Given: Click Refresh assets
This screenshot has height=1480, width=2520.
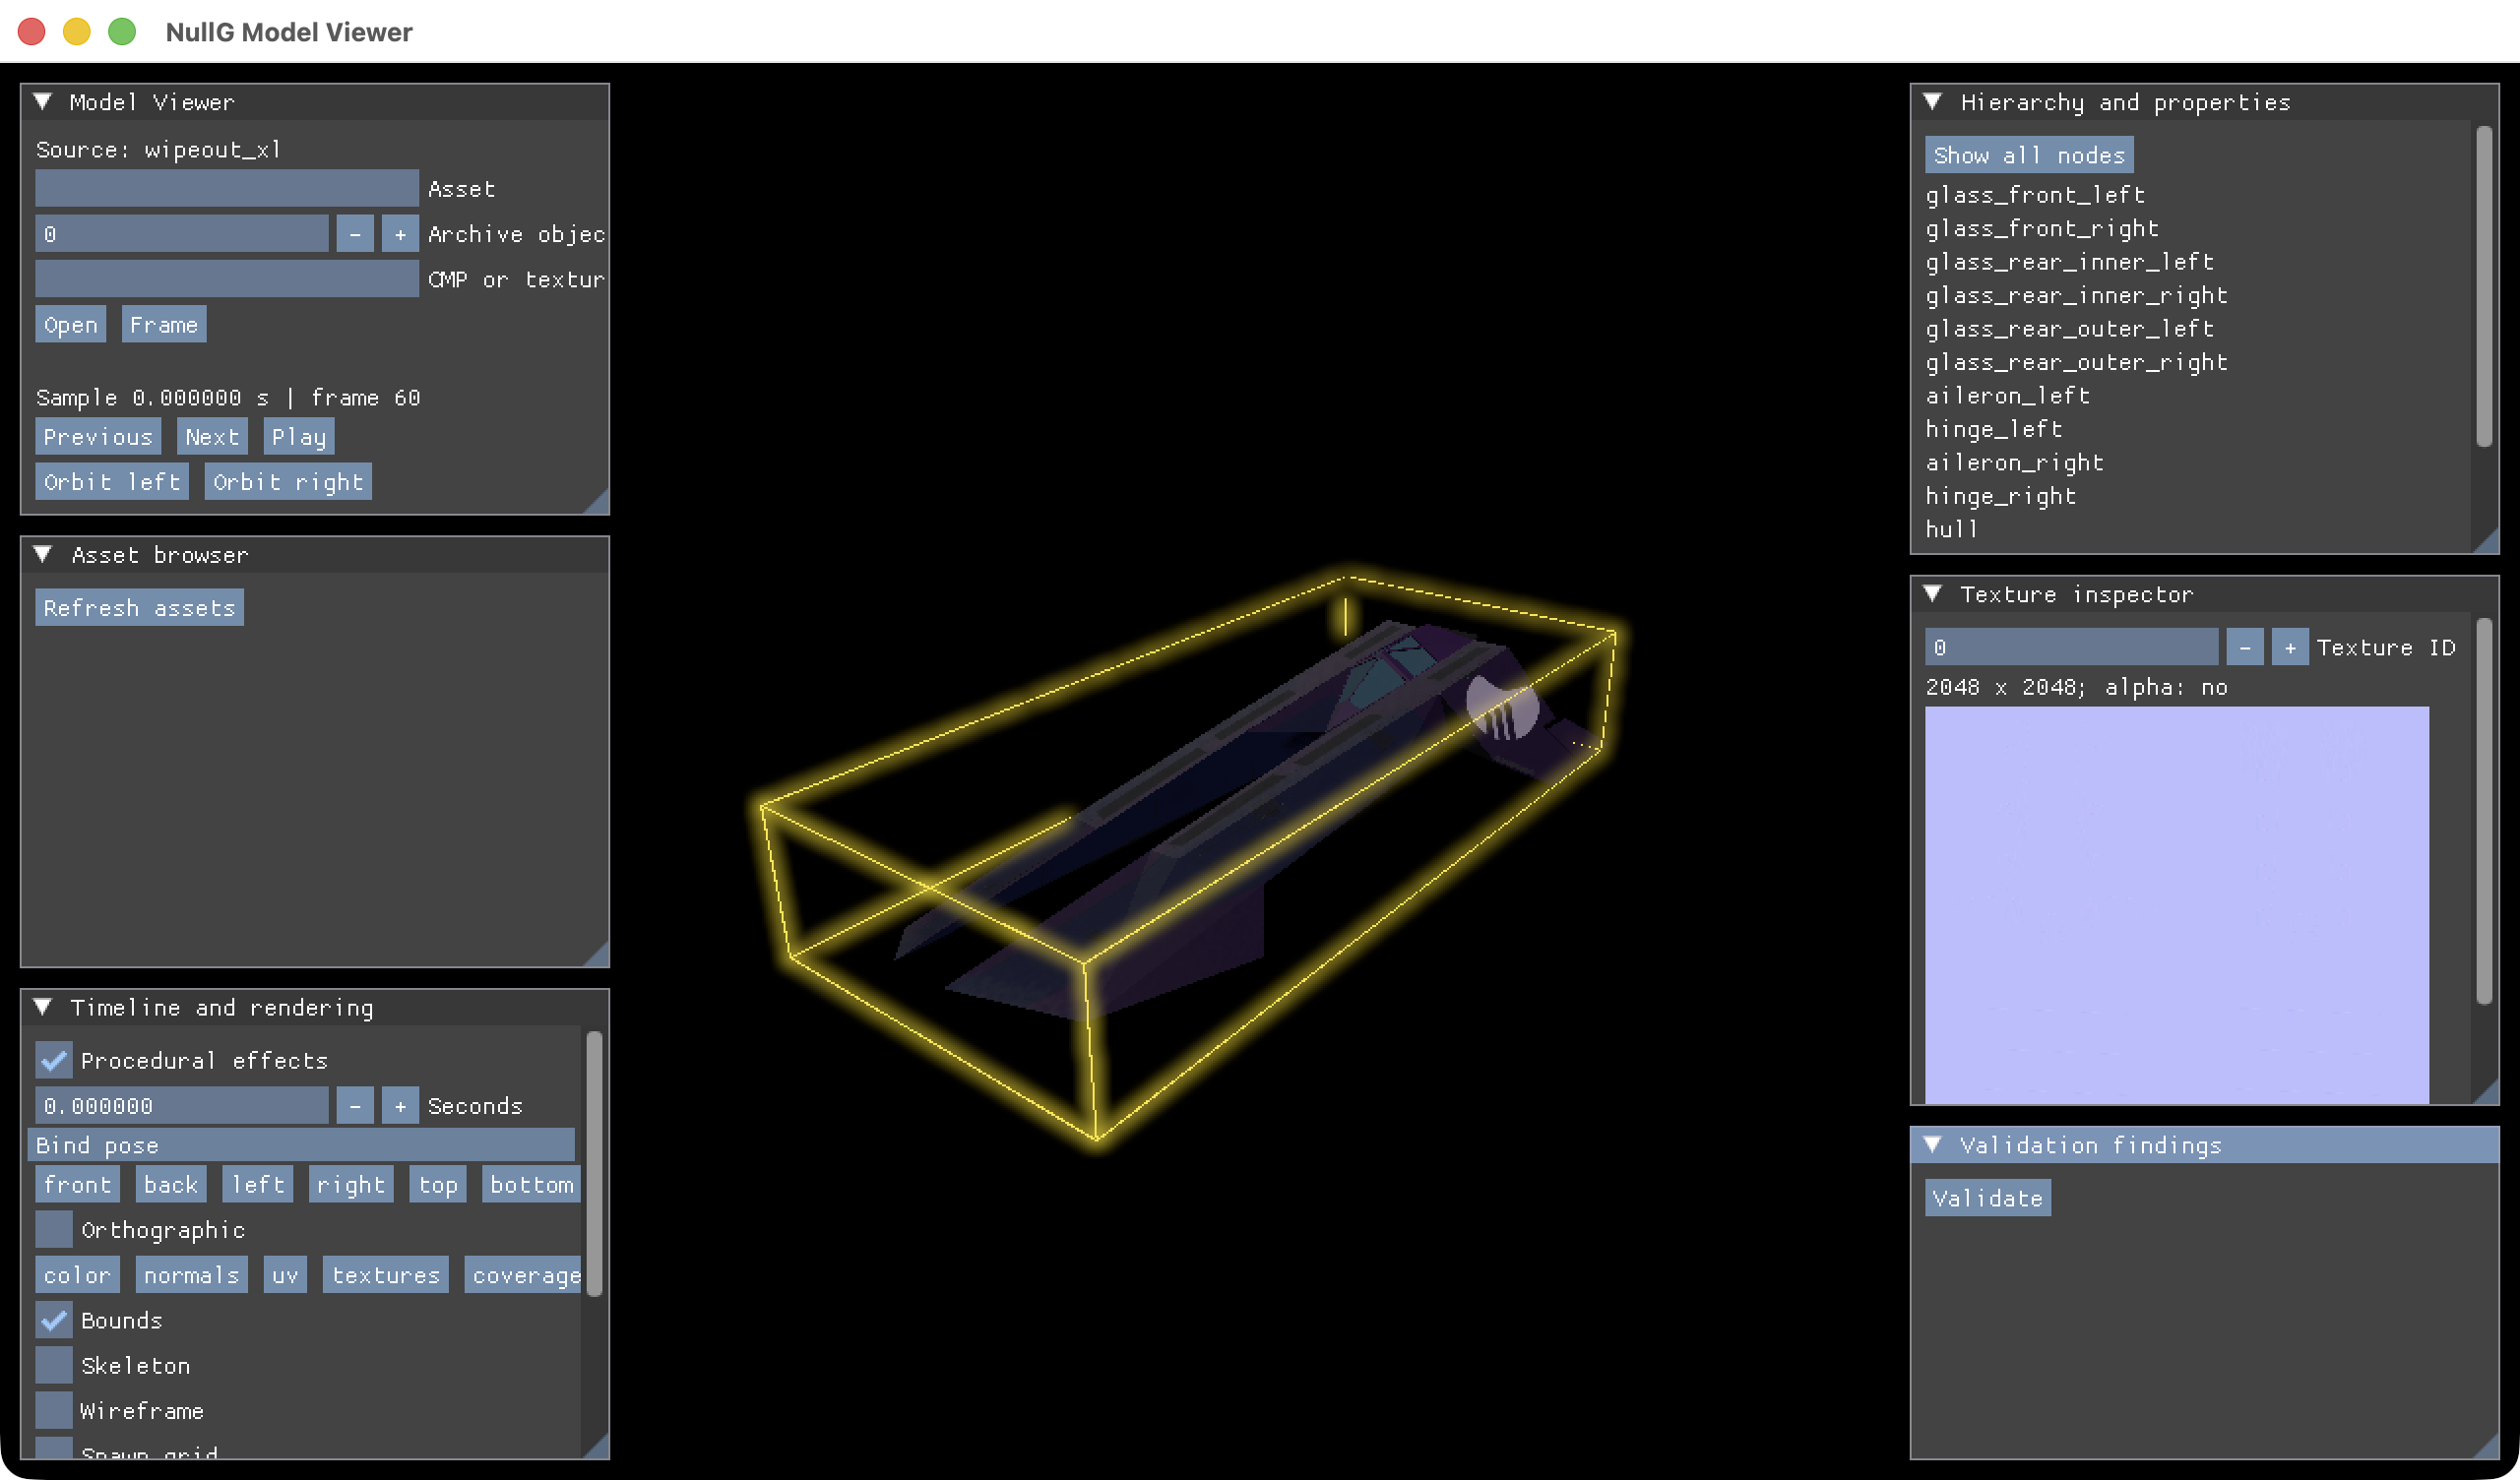Looking at the screenshot, I should tap(140, 608).
